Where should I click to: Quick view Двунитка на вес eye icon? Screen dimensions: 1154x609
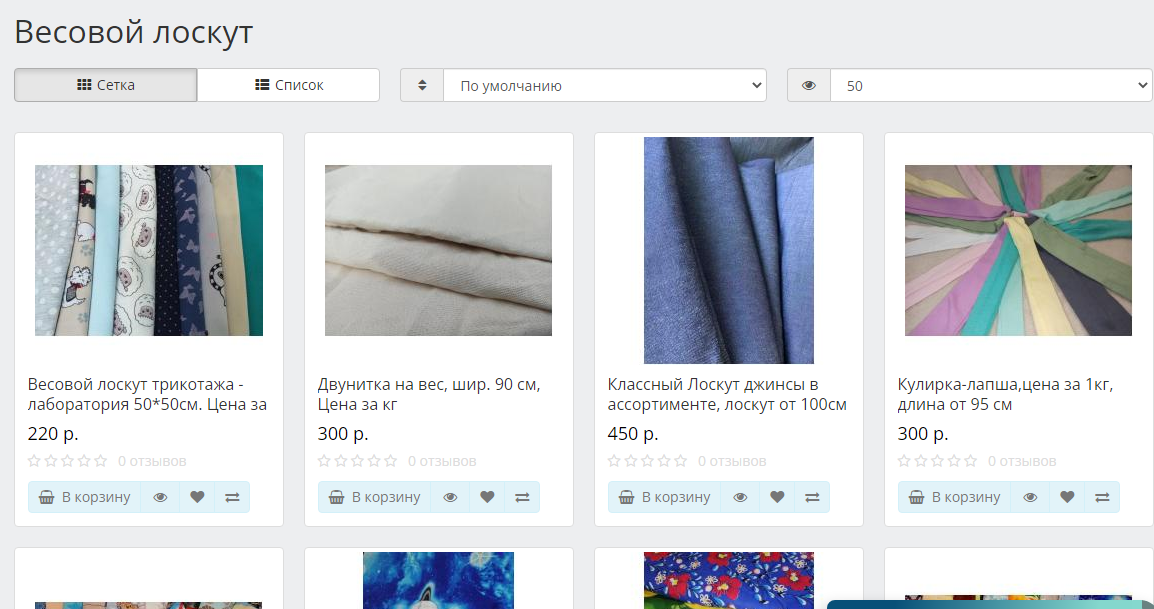450,497
